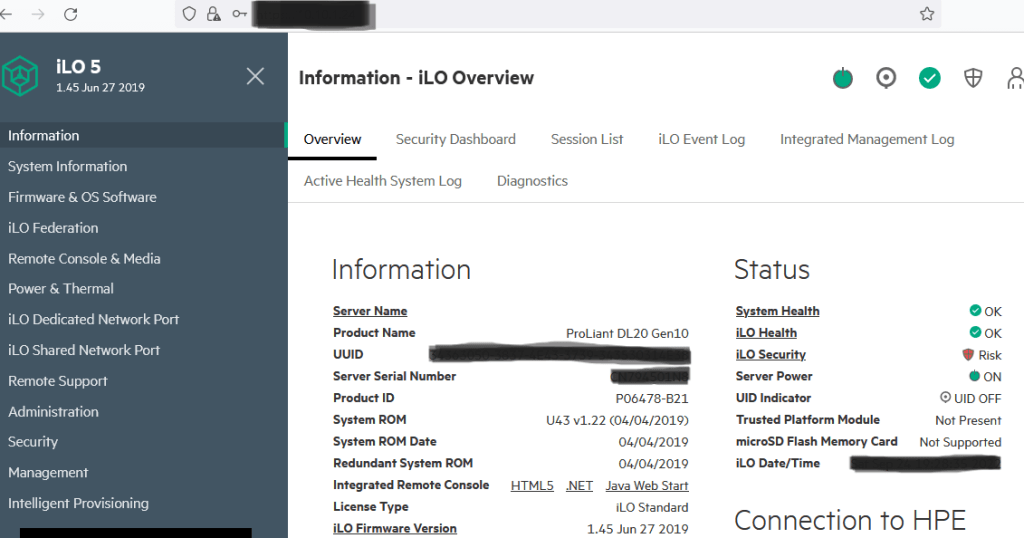Click the saved password key icon
Viewport: 1024px width, 538px height.
[240, 14]
